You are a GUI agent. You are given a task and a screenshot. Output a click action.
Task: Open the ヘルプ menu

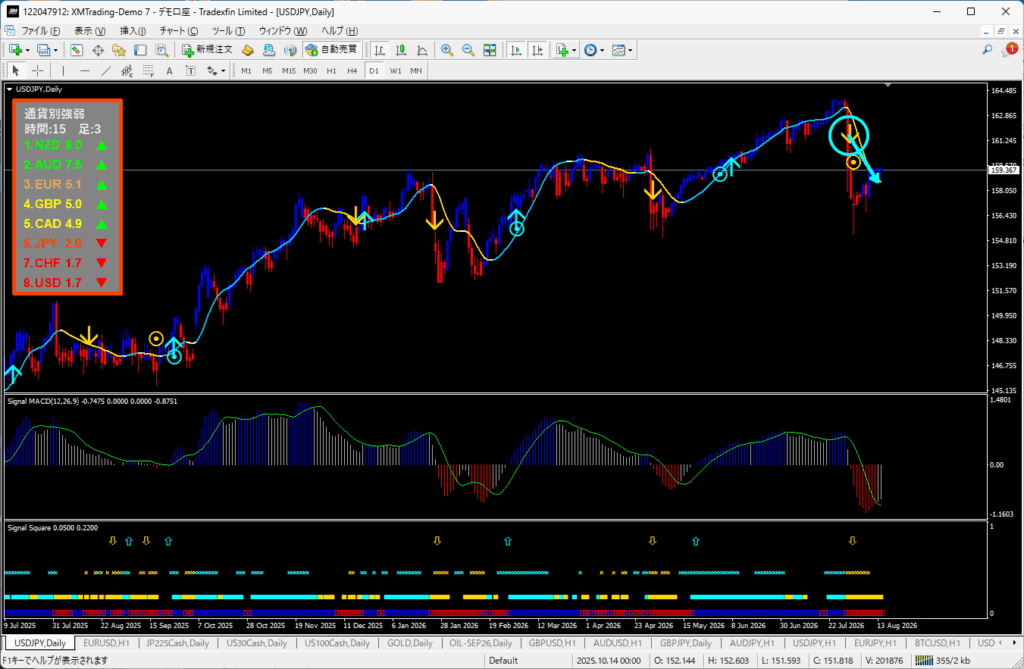339,31
